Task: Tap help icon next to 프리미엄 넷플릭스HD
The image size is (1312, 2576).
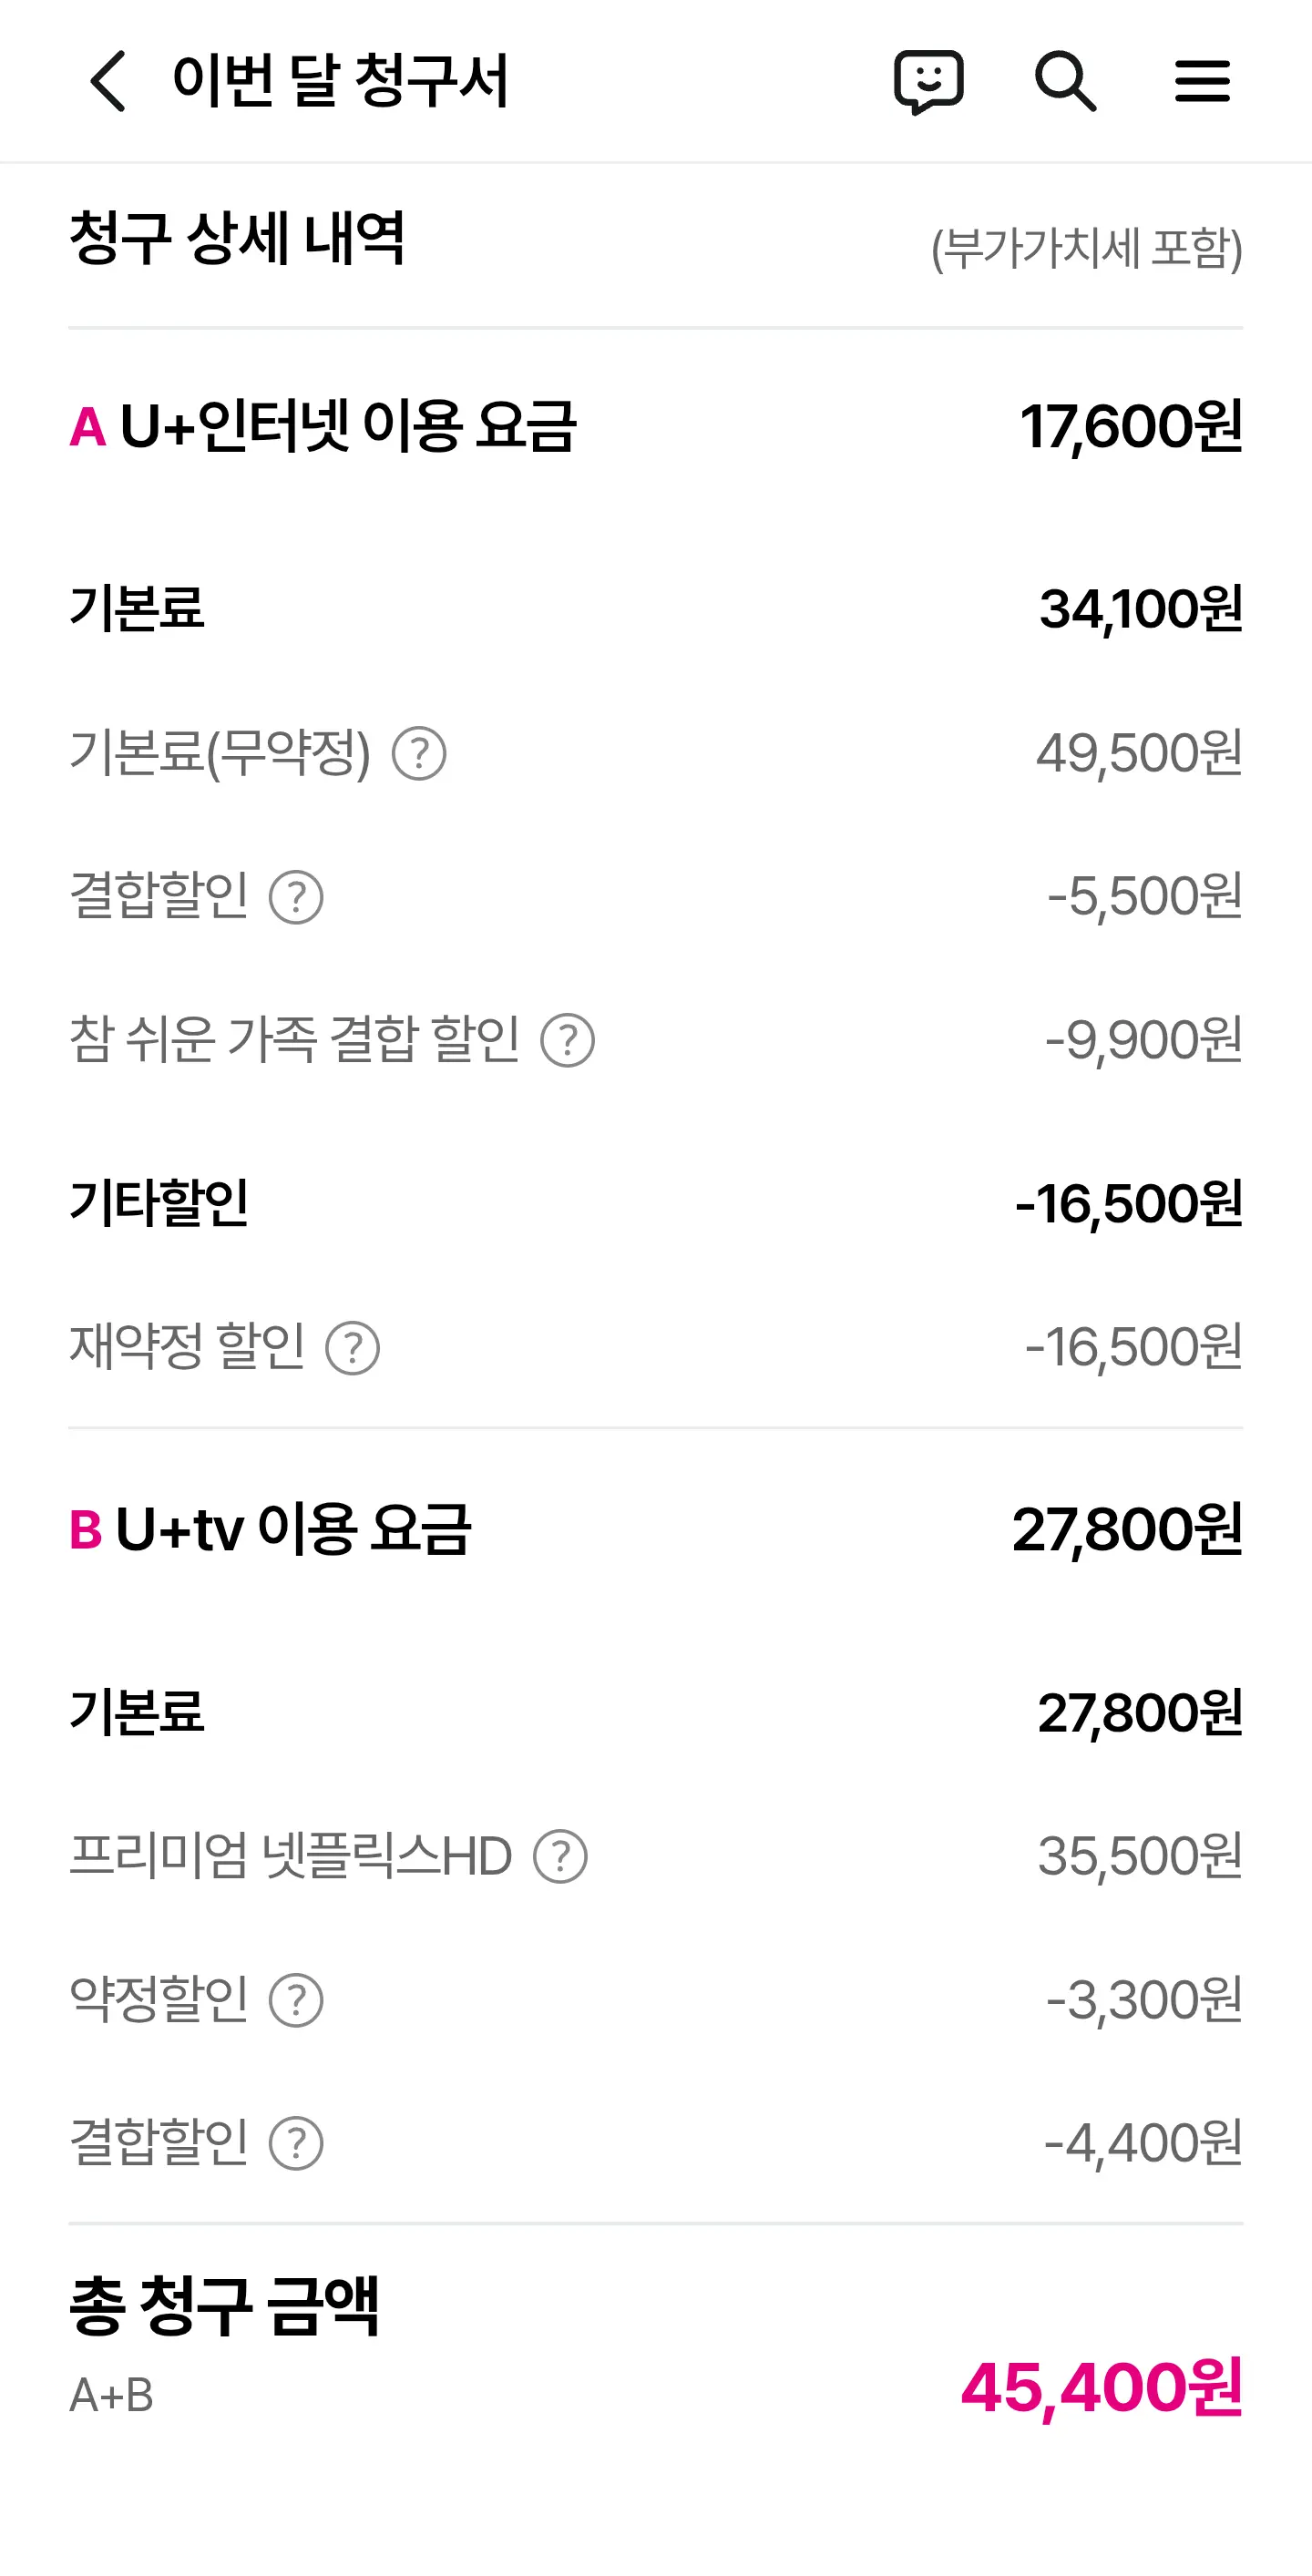Action: click(x=560, y=1857)
